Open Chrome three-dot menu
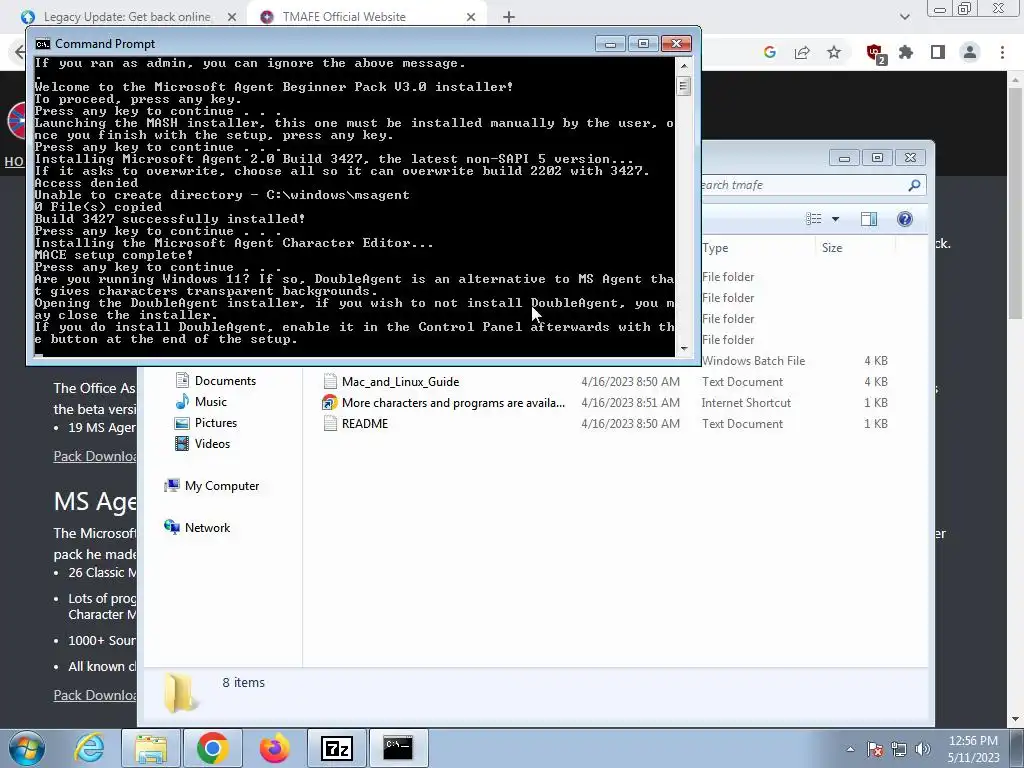 (1002, 52)
